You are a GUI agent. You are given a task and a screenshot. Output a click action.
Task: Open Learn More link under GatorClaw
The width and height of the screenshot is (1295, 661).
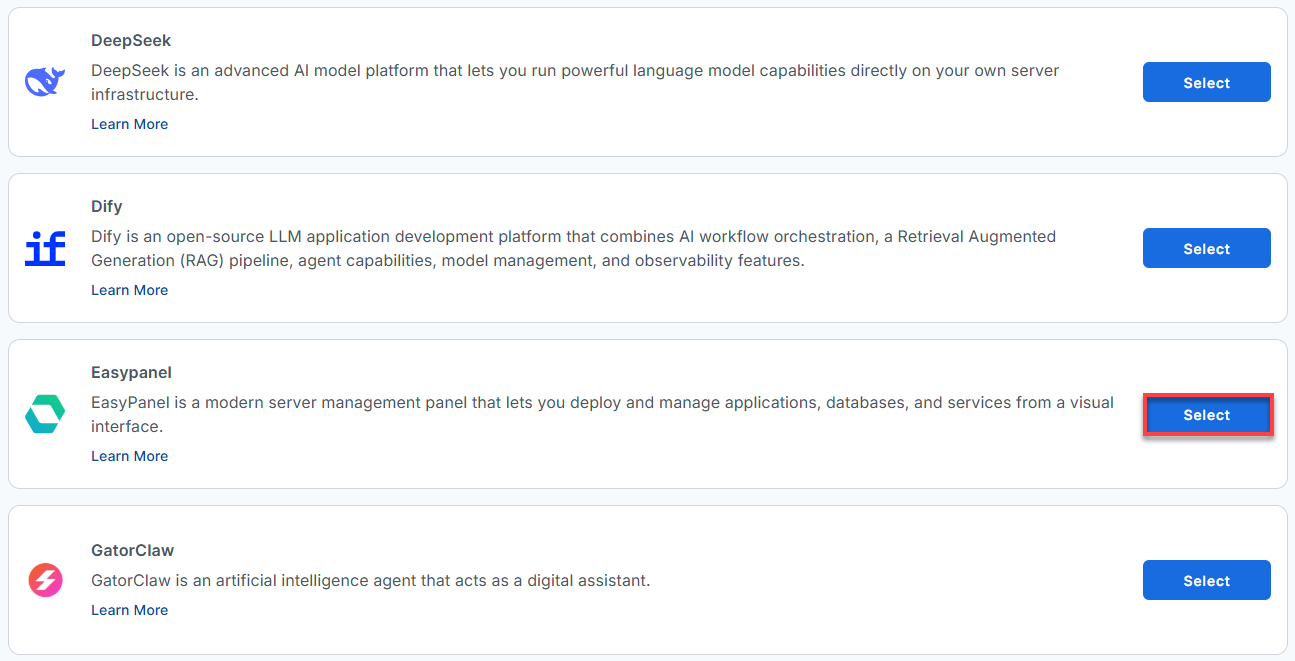(129, 610)
